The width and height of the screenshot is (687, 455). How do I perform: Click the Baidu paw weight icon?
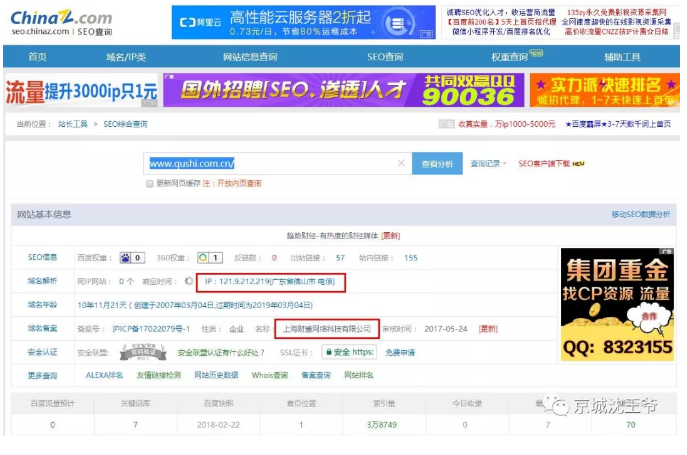[125, 258]
